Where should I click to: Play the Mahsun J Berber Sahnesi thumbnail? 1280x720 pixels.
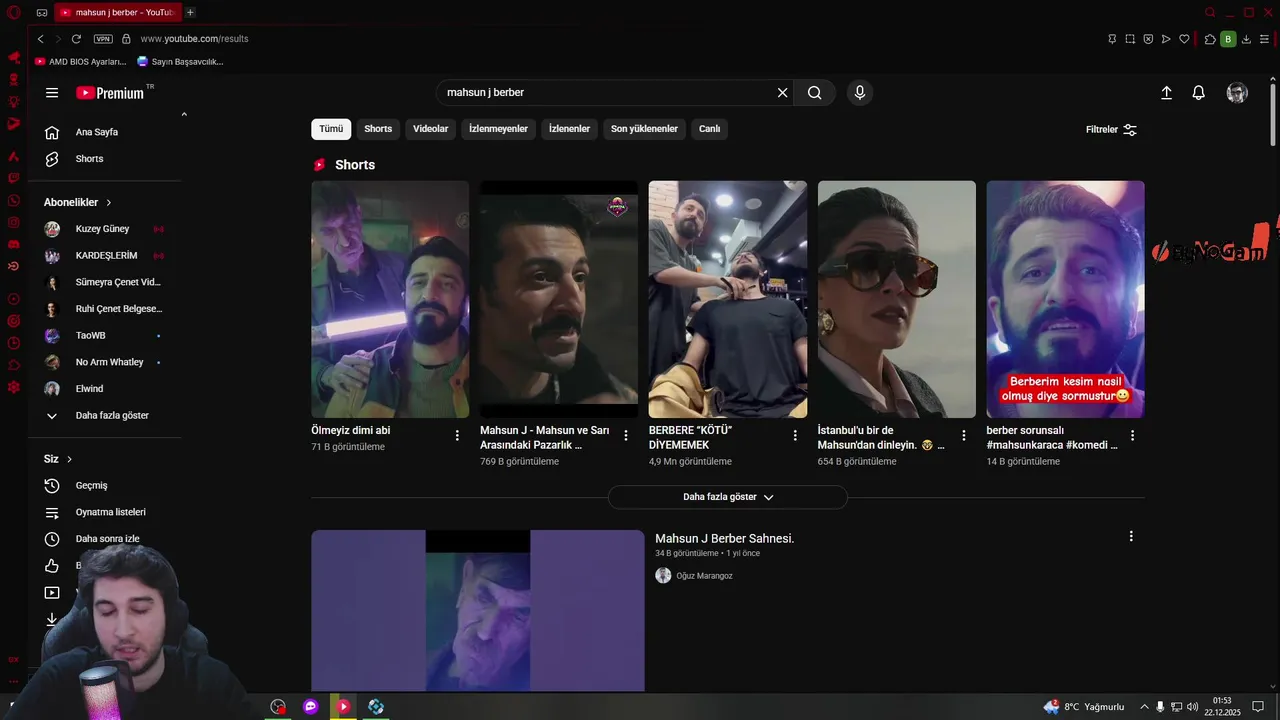(x=478, y=610)
